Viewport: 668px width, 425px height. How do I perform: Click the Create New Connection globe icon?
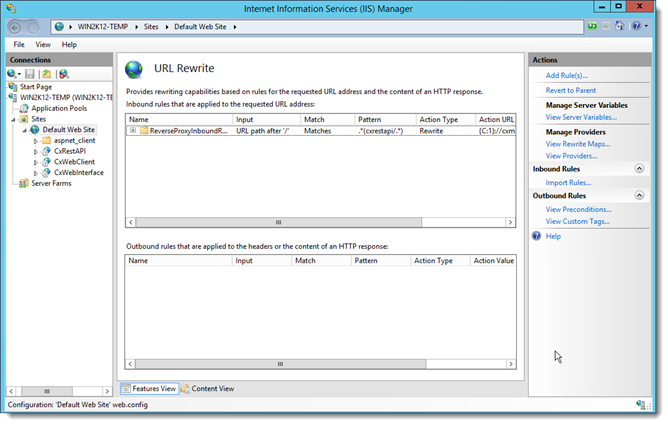pos(12,74)
